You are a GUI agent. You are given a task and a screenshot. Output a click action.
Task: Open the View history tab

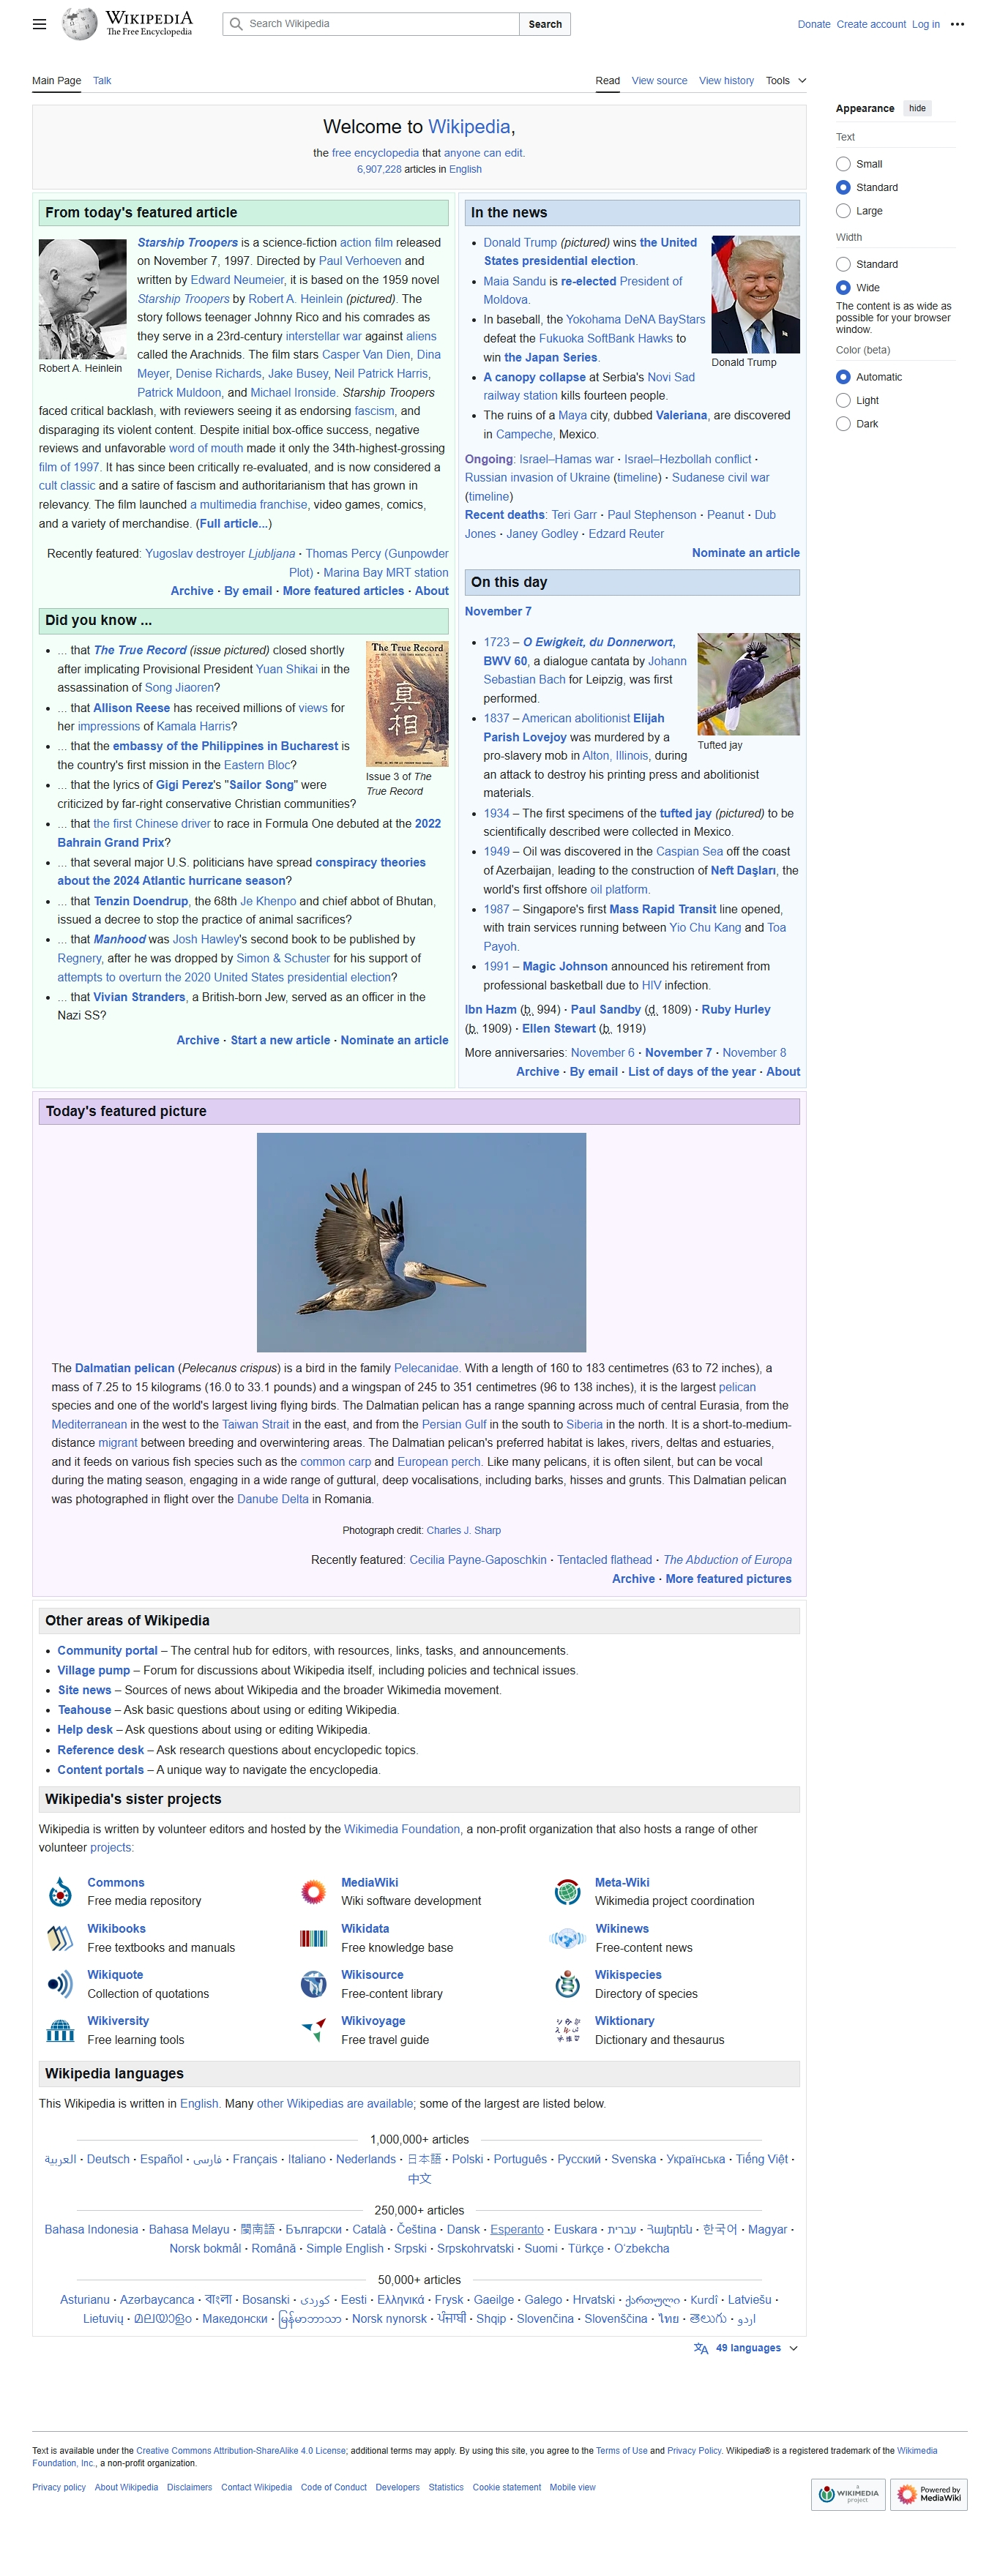point(726,81)
